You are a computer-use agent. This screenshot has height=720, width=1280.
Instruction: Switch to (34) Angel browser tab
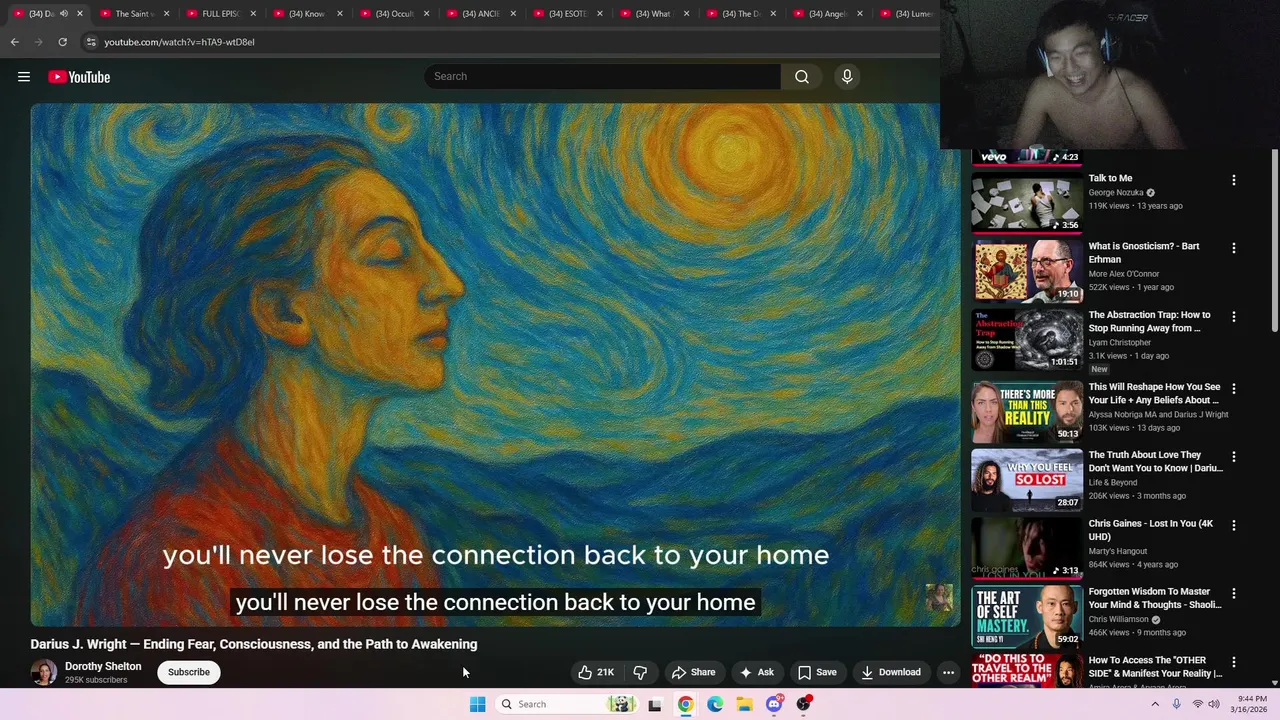point(827,14)
